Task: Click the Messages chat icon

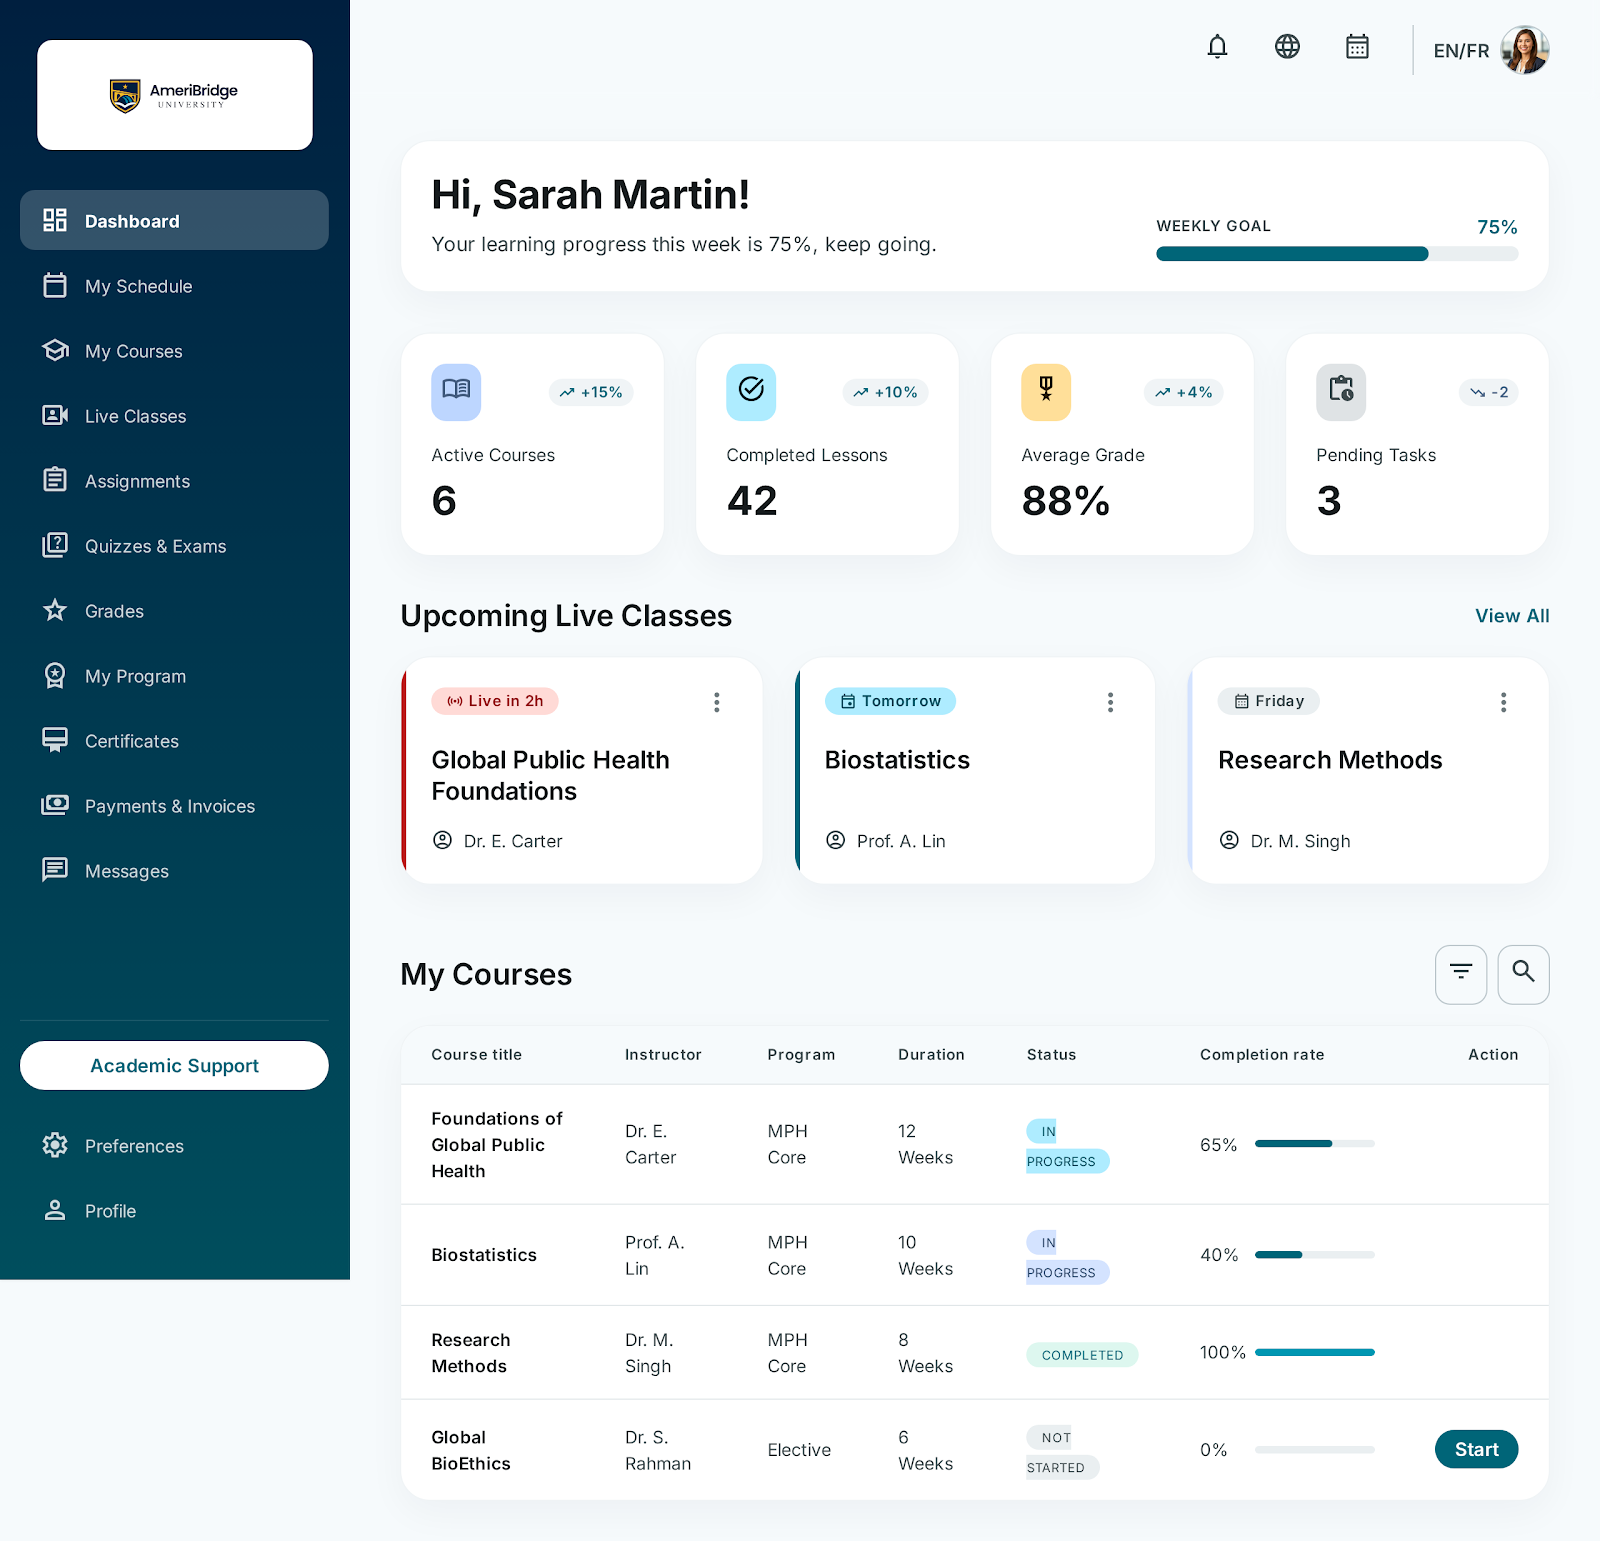Action: pos(55,870)
